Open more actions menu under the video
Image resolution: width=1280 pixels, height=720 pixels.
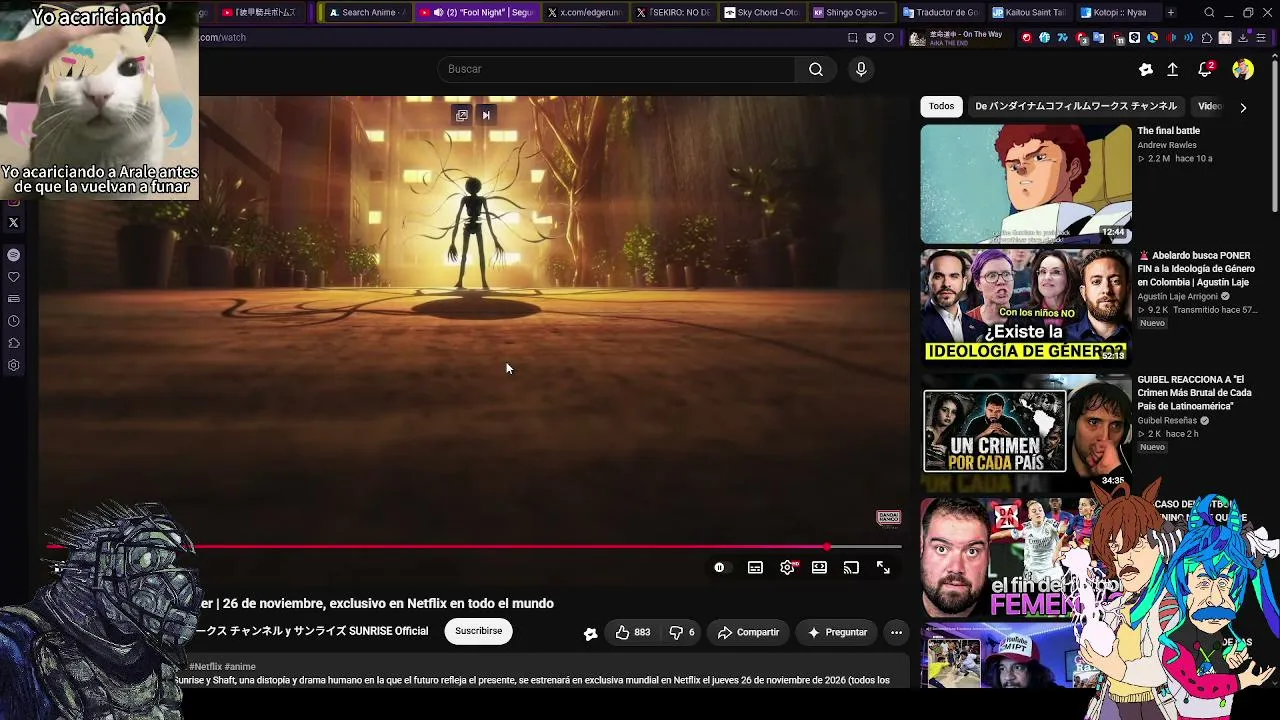point(896,632)
